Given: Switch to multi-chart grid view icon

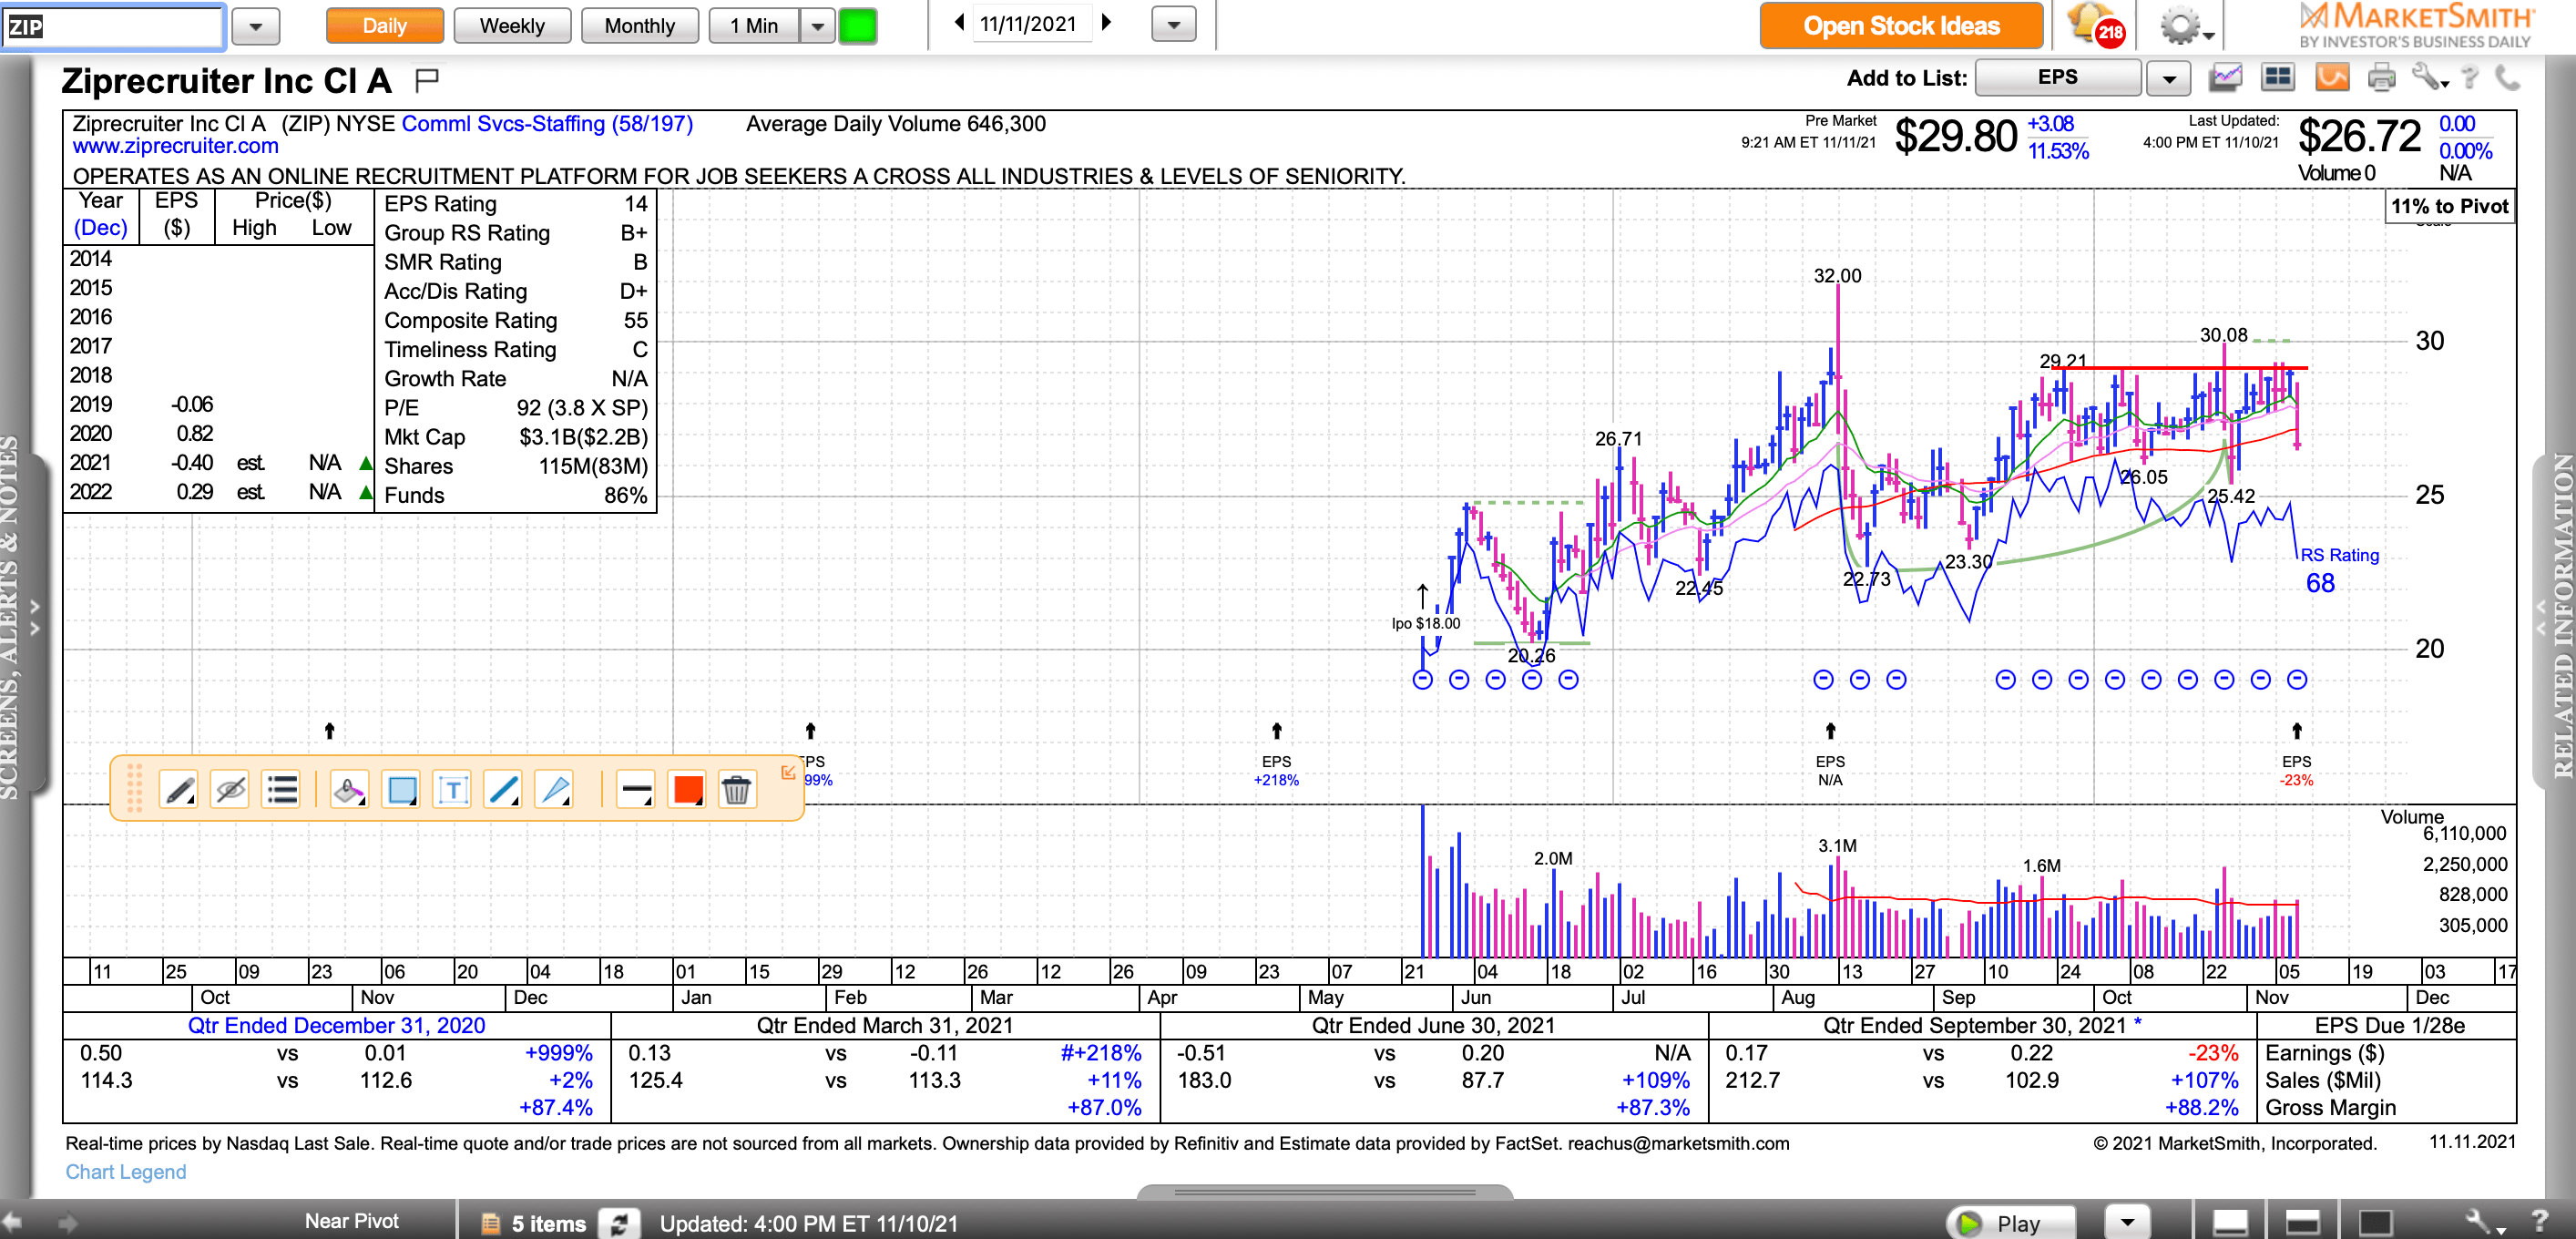Looking at the screenshot, I should pos(2278,77).
